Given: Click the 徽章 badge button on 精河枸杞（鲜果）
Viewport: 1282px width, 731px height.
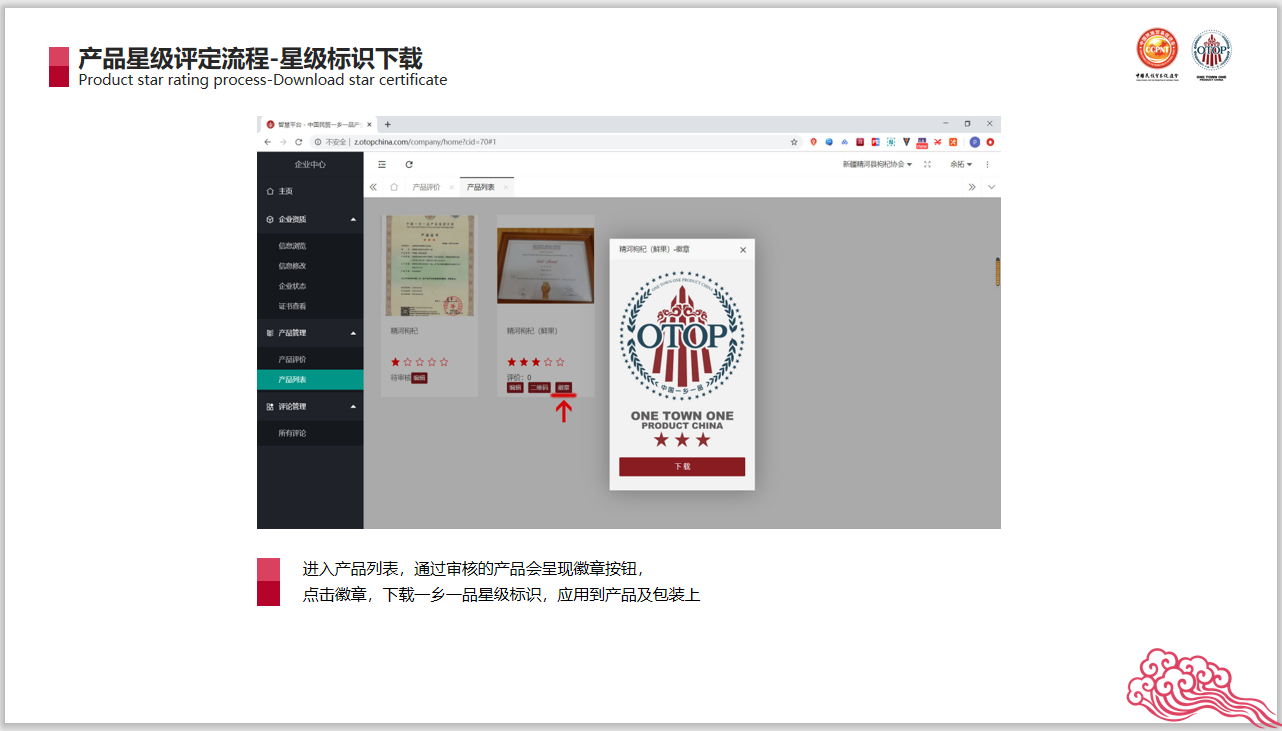Looking at the screenshot, I should tap(564, 387).
